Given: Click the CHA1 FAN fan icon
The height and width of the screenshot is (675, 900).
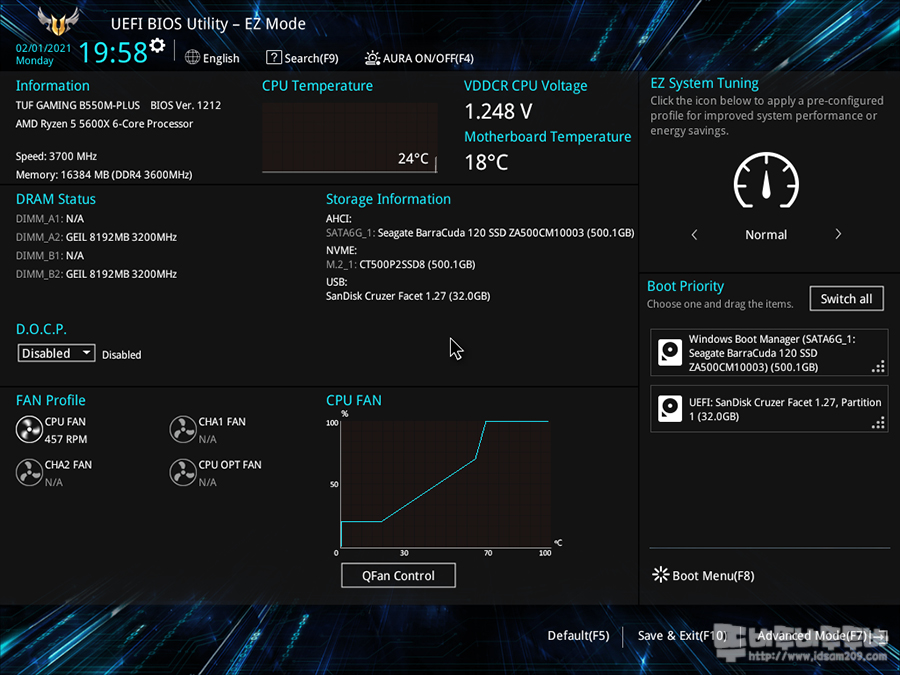Looking at the screenshot, I should (x=183, y=429).
